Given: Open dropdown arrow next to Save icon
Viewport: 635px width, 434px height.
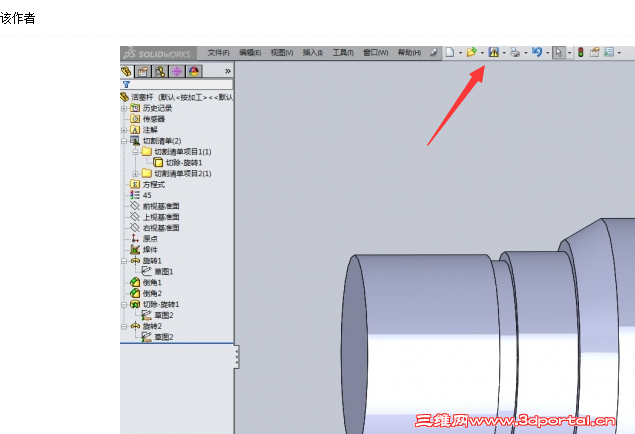Looking at the screenshot, I should point(504,53).
